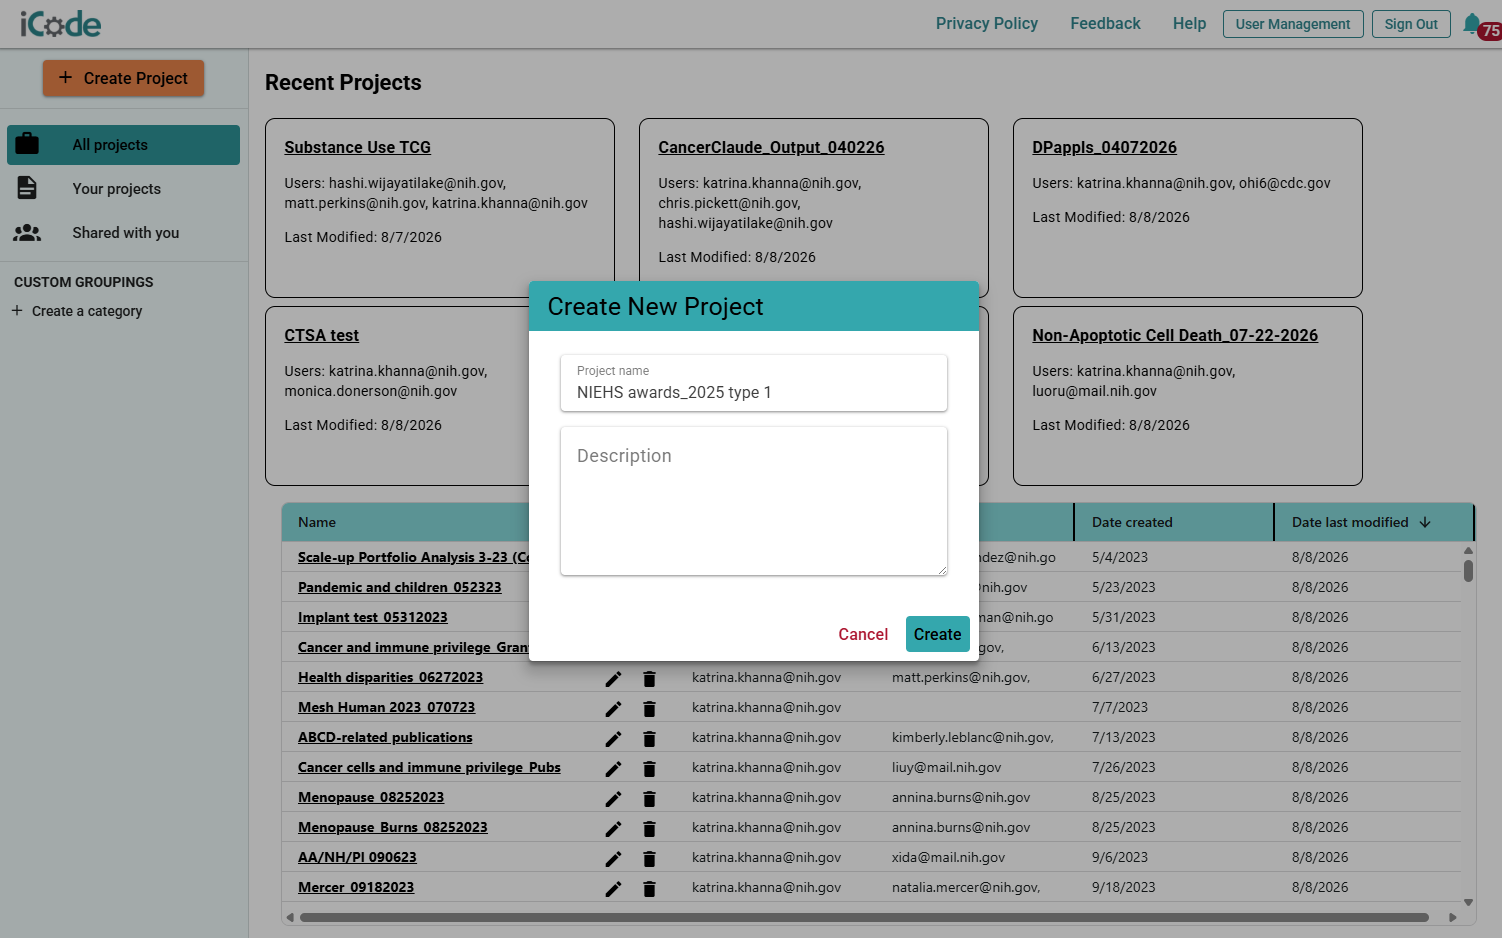Edit AA/NH/PI 090623 pencil icon
Image resolution: width=1502 pixels, height=938 pixels.
(613, 859)
